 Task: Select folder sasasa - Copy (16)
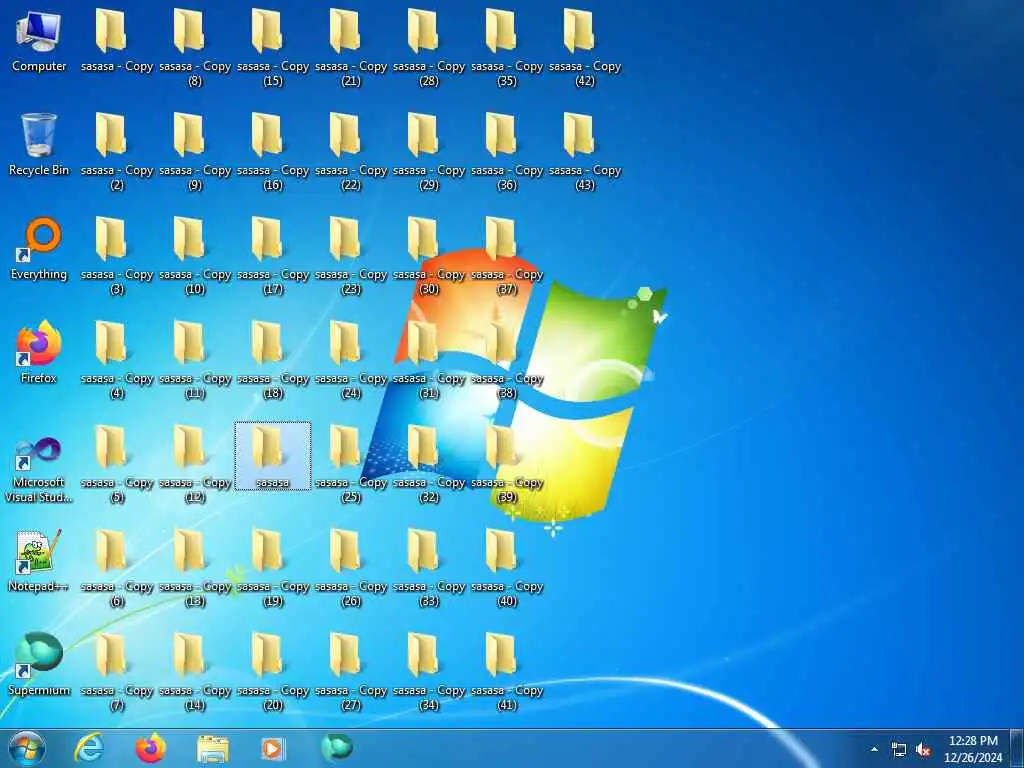(272, 152)
